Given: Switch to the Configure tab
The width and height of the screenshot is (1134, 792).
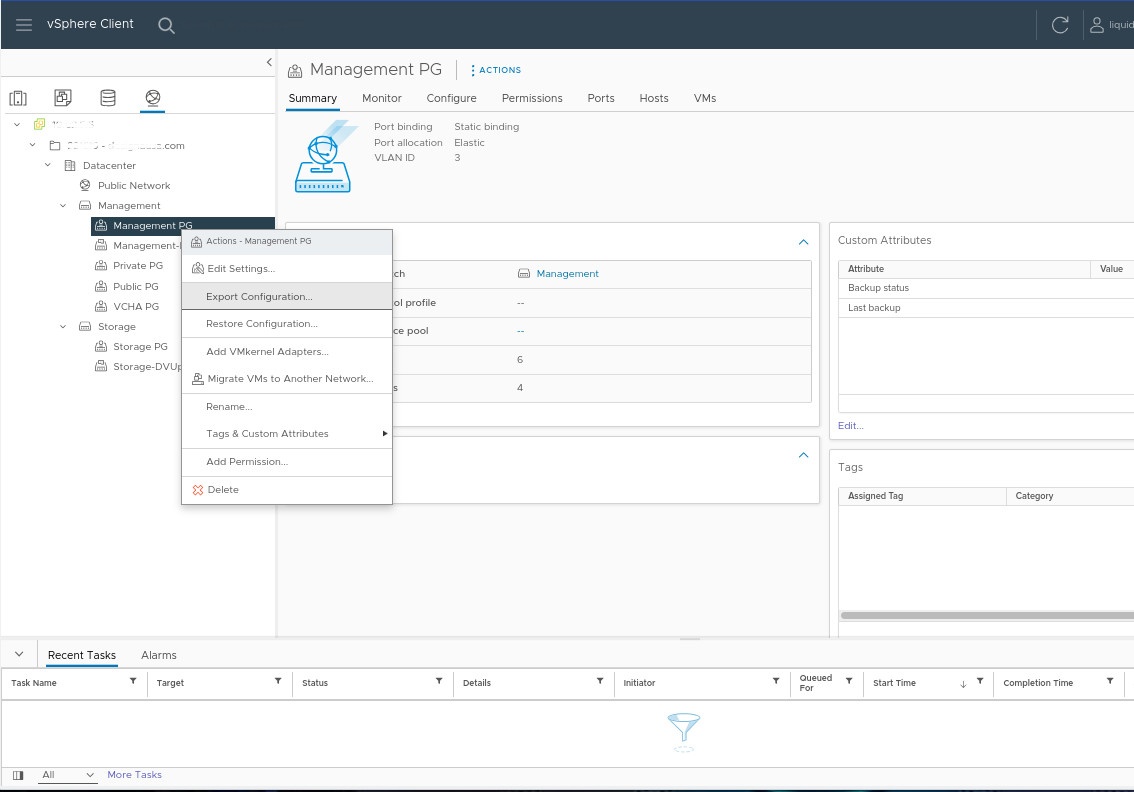Looking at the screenshot, I should (x=451, y=98).
